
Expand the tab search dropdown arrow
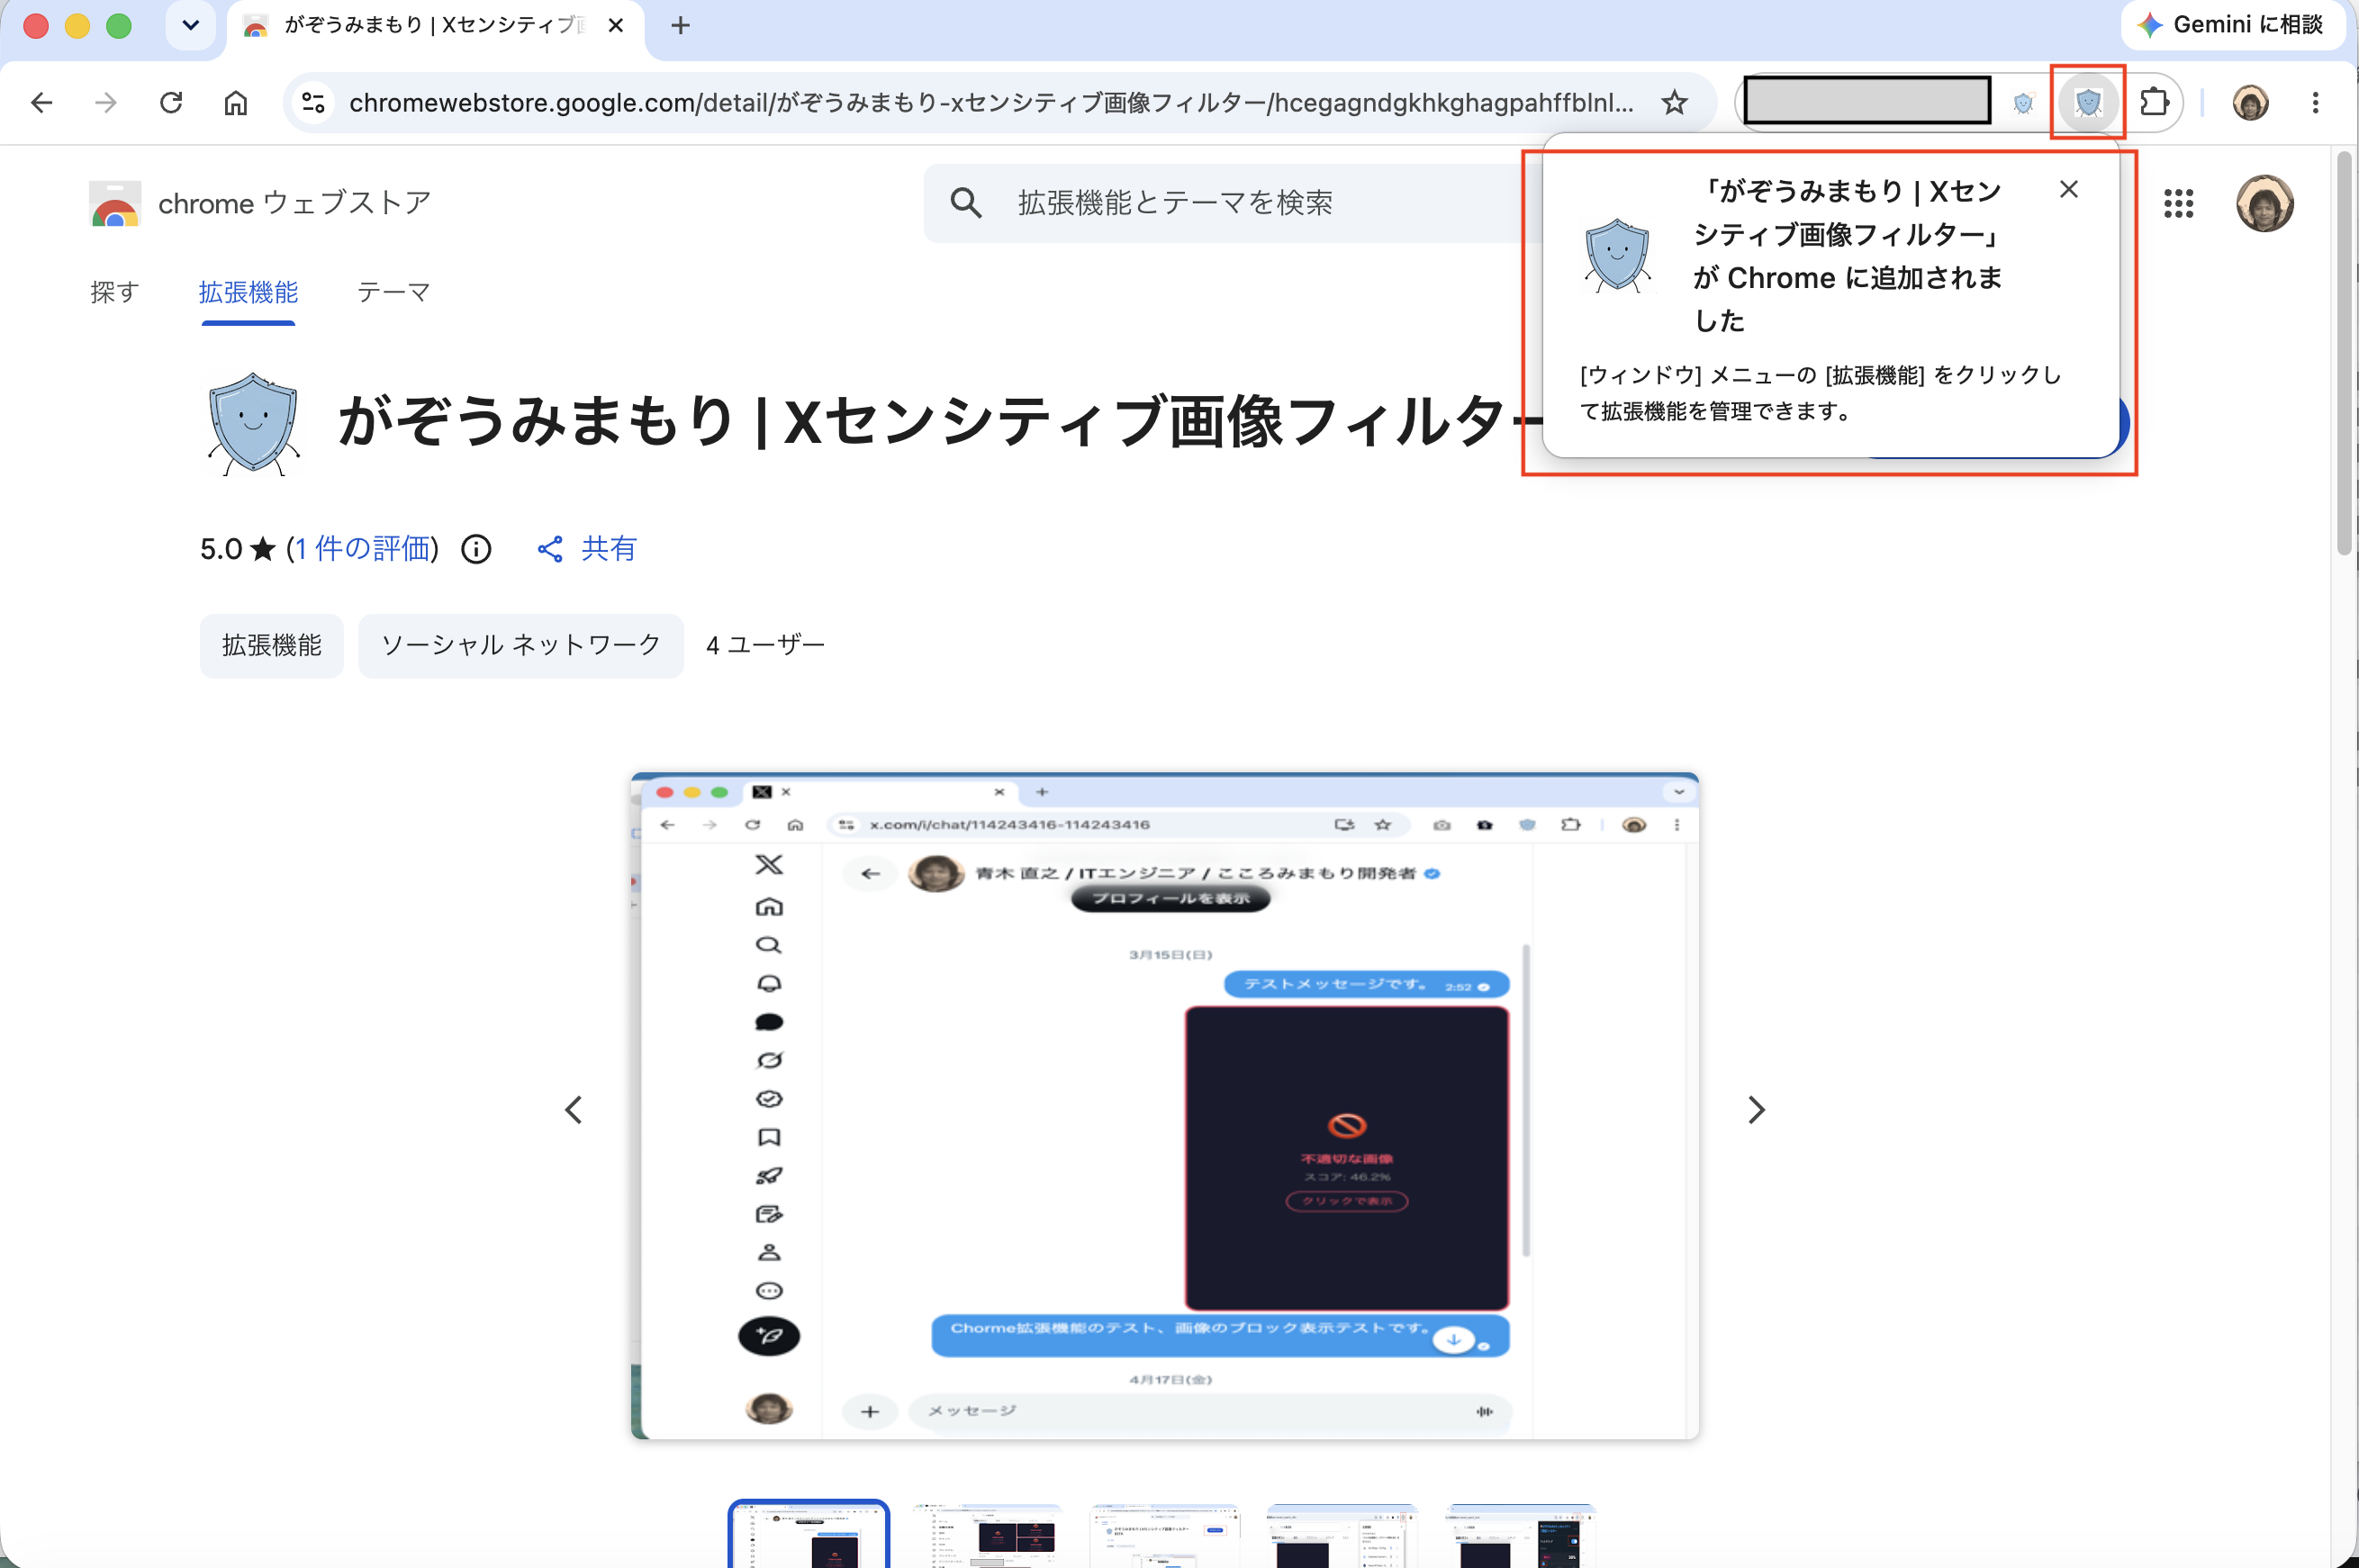(191, 25)
